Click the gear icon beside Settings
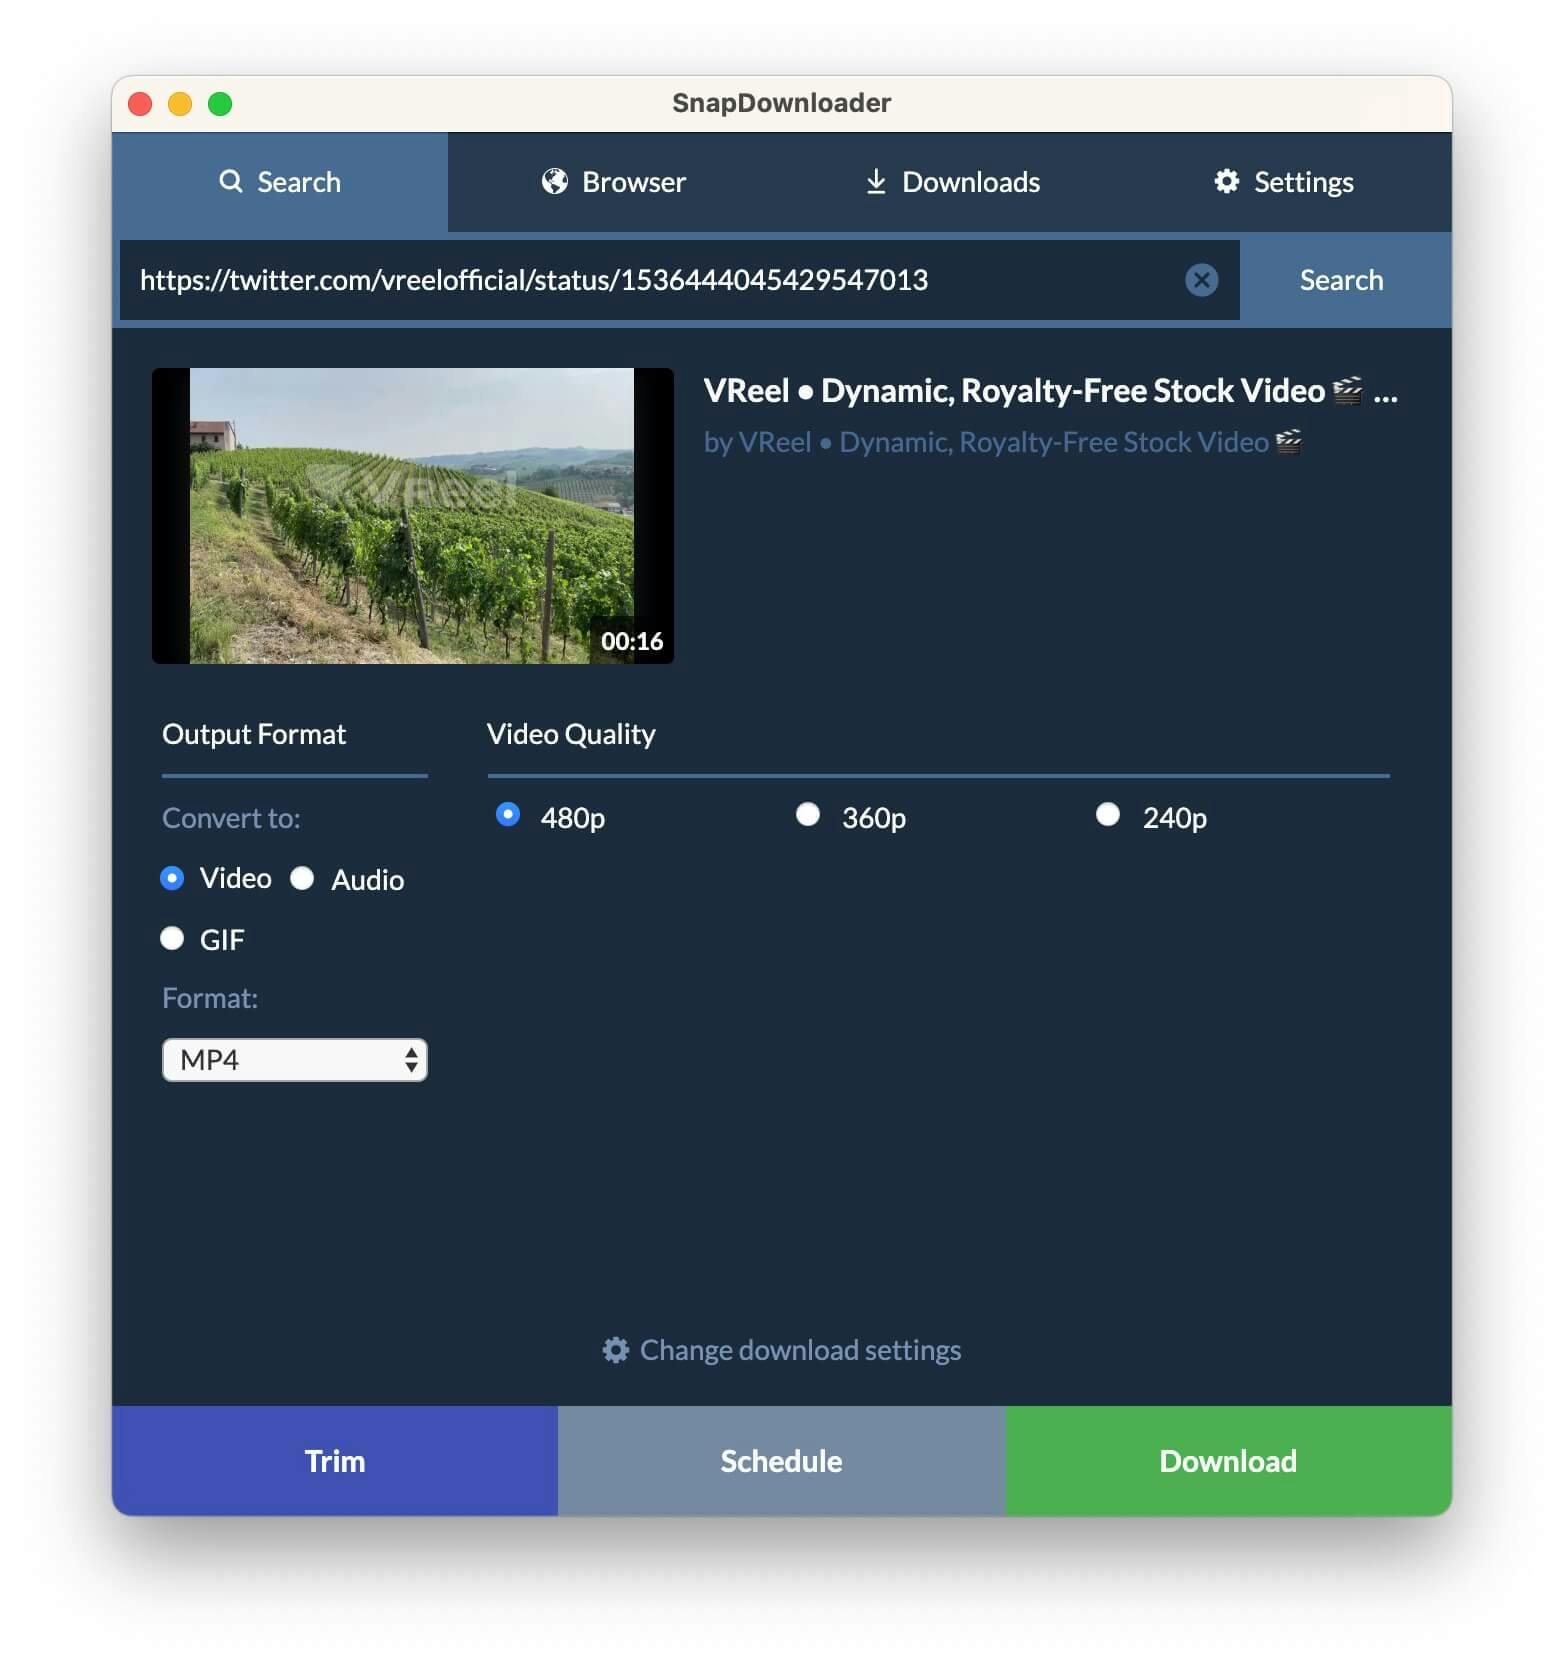The height and width of the screenshot is (1664, 1564). pyautogui.click(x=1227, y=181)
